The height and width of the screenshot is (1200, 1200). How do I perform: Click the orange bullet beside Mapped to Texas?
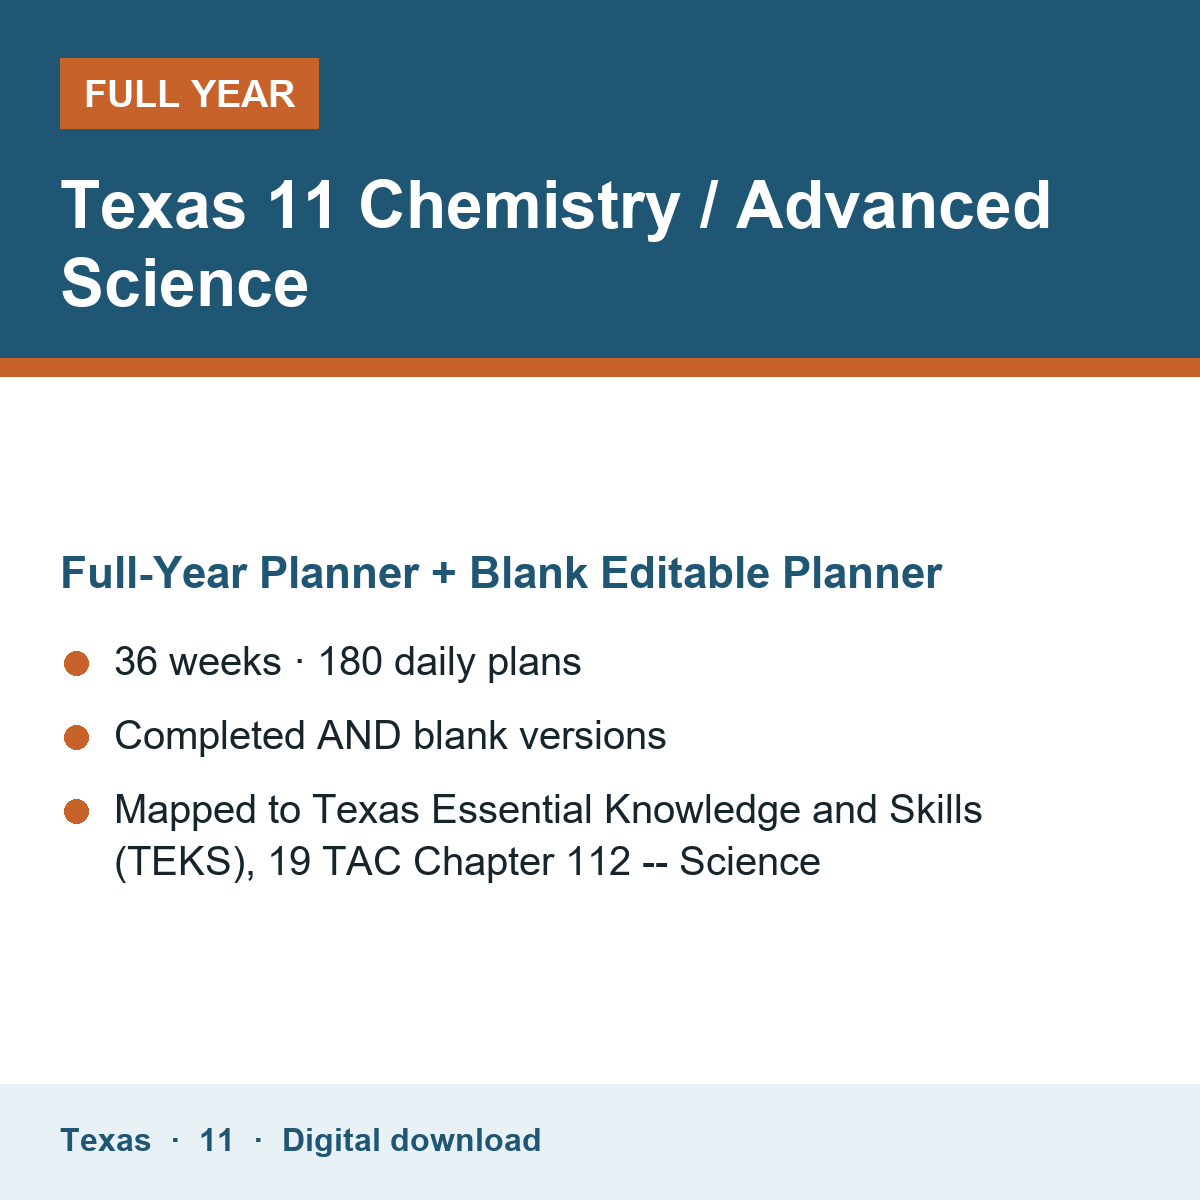[77, 811]
